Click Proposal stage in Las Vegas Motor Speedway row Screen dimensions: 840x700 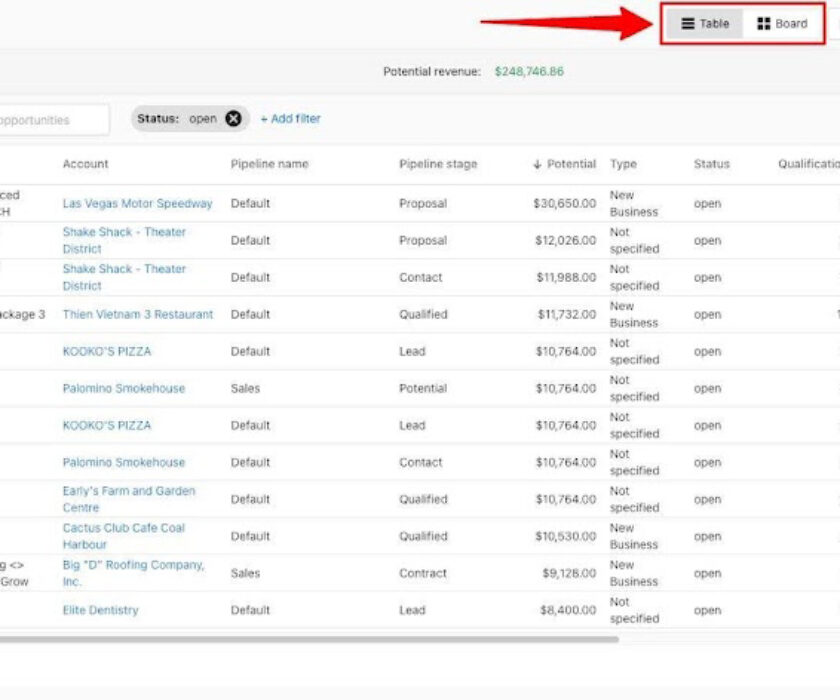(x=423, y=204)
